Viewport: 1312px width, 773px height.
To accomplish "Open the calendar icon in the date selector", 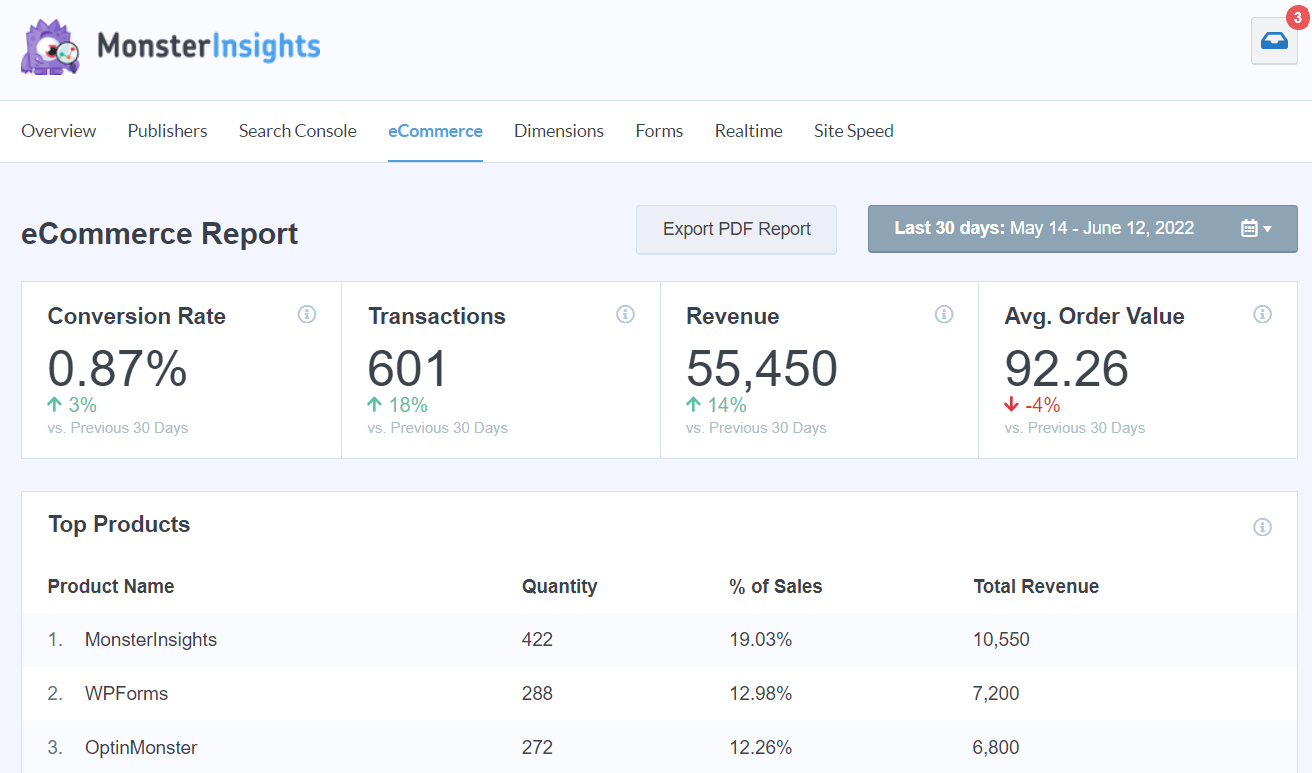I will 1248,228.
